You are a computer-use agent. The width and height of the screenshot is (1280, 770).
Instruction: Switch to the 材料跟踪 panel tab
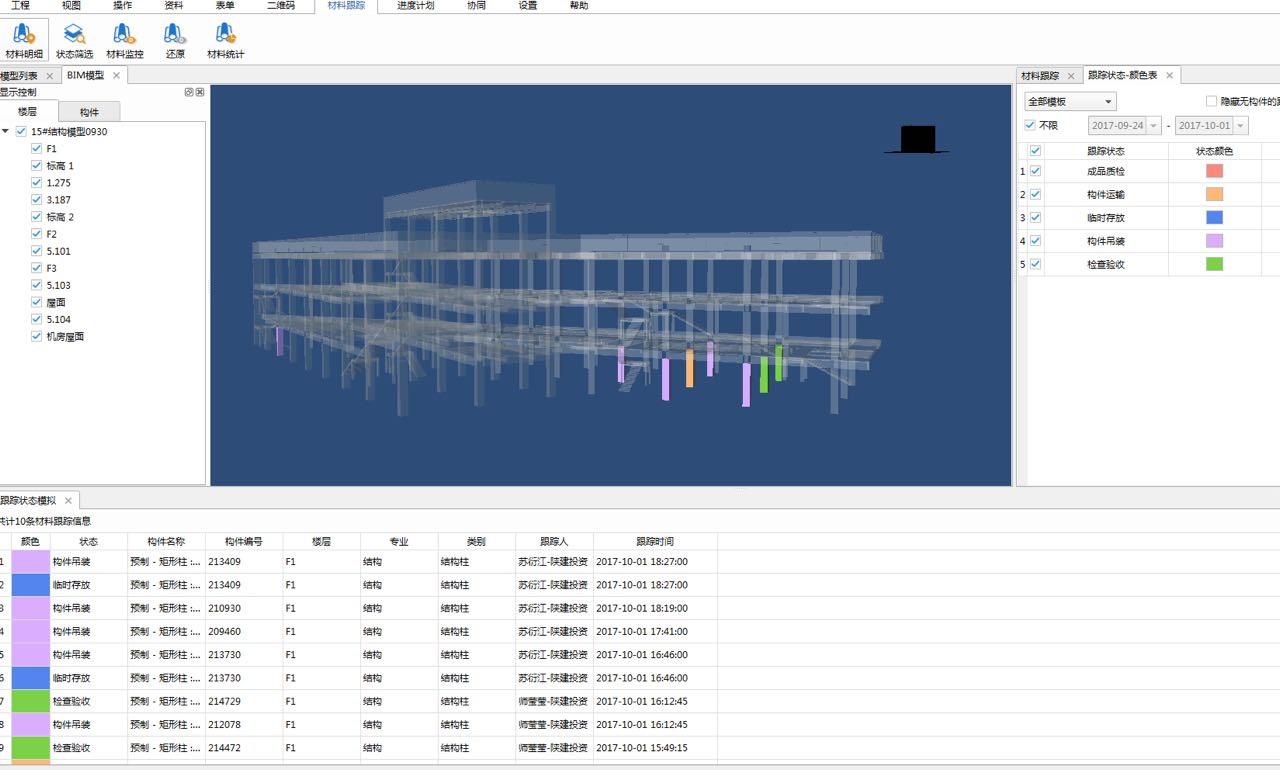coord(1040,76)
